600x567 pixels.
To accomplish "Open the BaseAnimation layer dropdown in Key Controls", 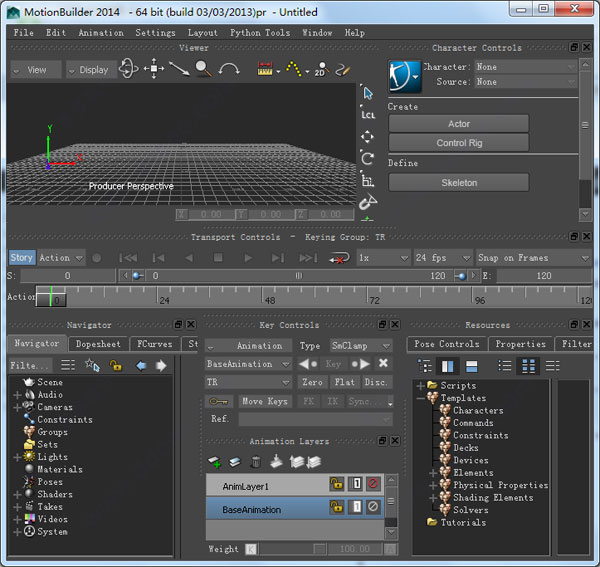I will [248, 364].
